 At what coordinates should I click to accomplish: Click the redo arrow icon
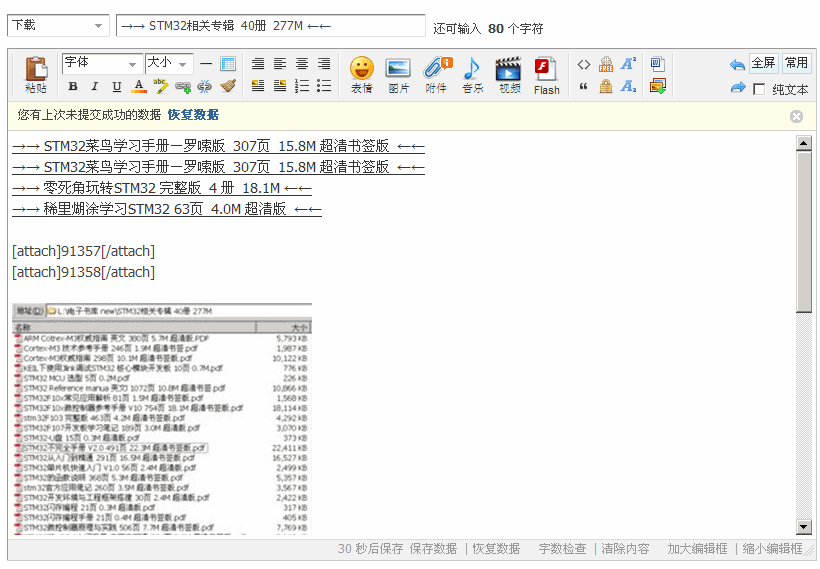(737, 87)
